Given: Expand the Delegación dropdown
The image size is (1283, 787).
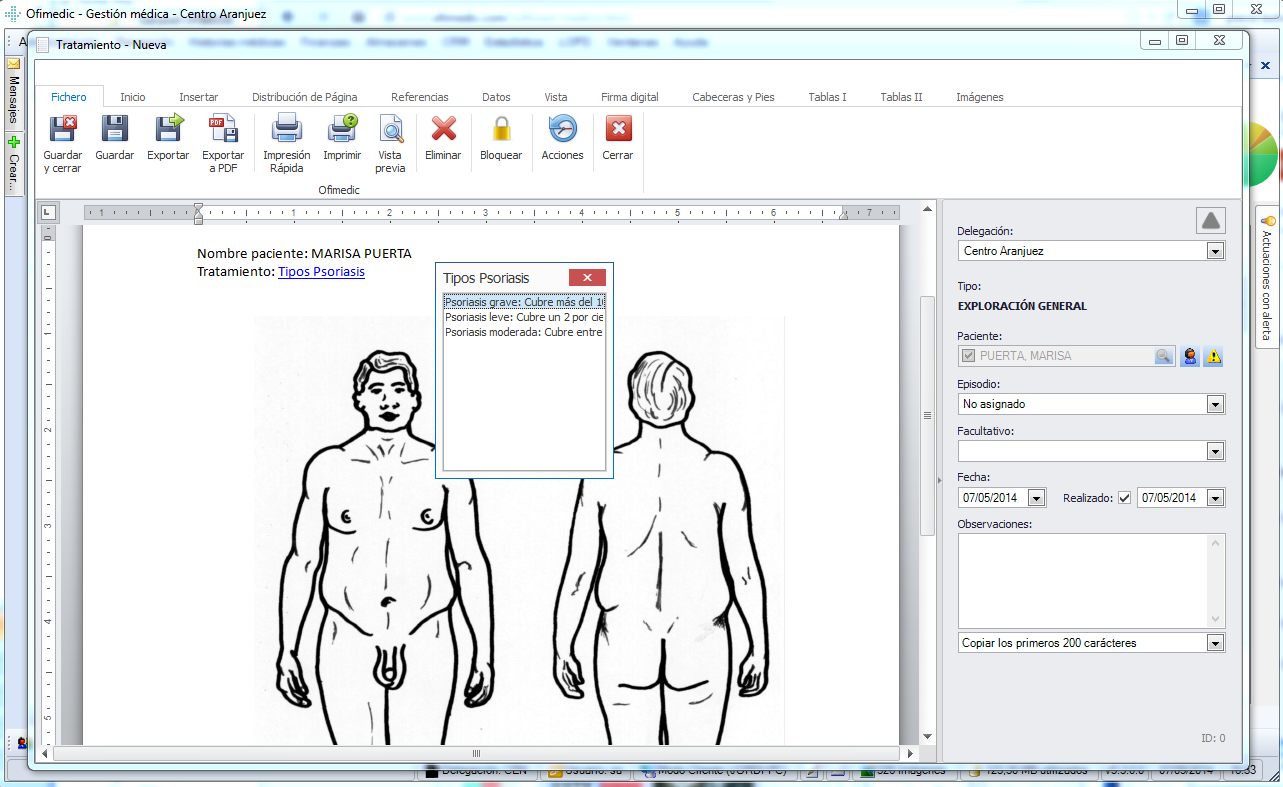Looking at the screenshot, I should point(1215,252).
